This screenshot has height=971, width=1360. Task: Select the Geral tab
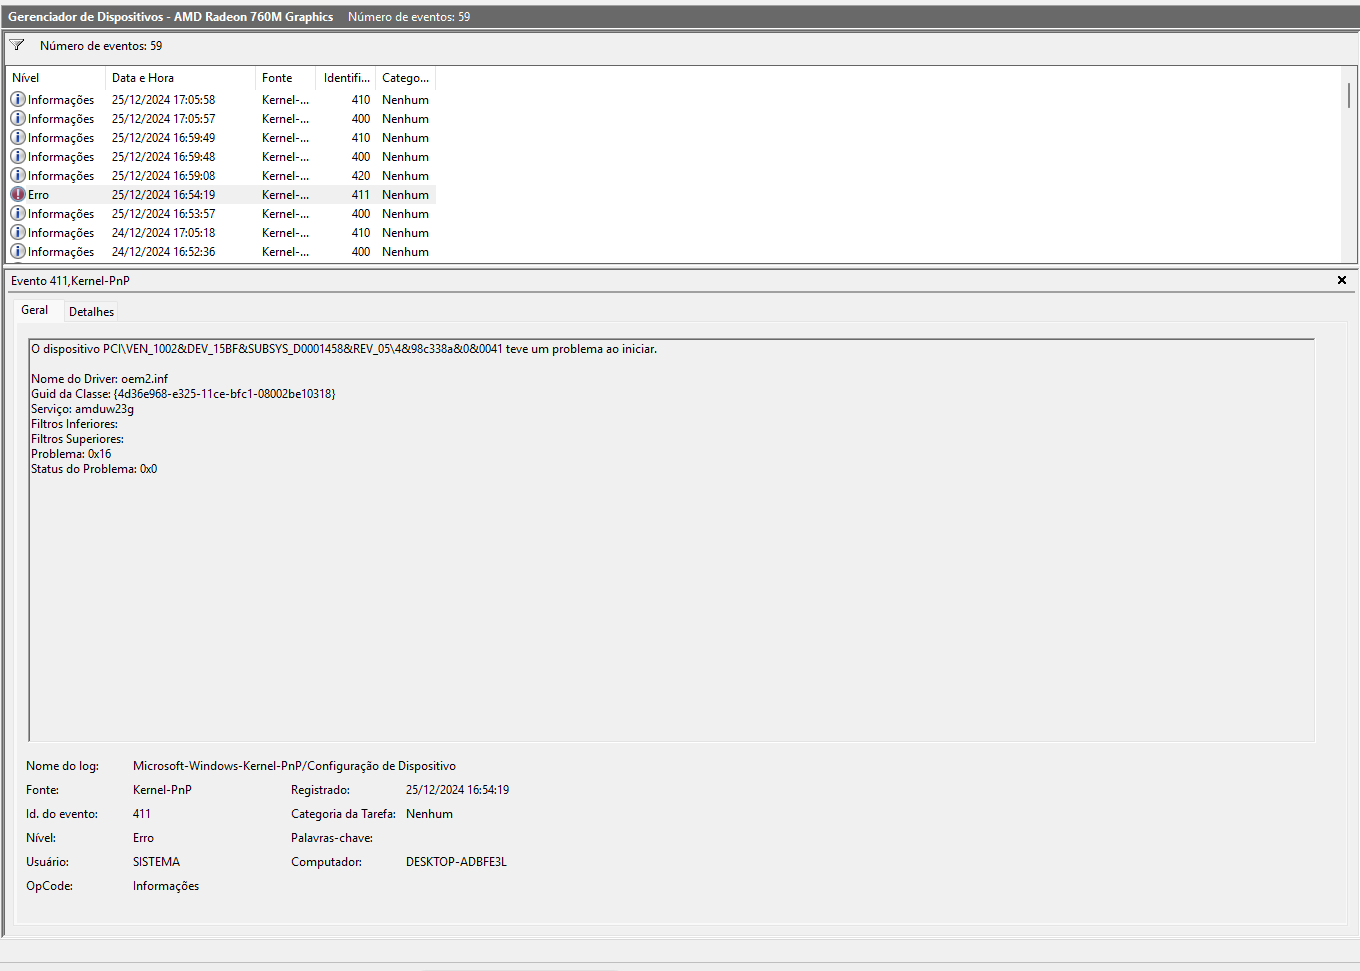[35, 310]
